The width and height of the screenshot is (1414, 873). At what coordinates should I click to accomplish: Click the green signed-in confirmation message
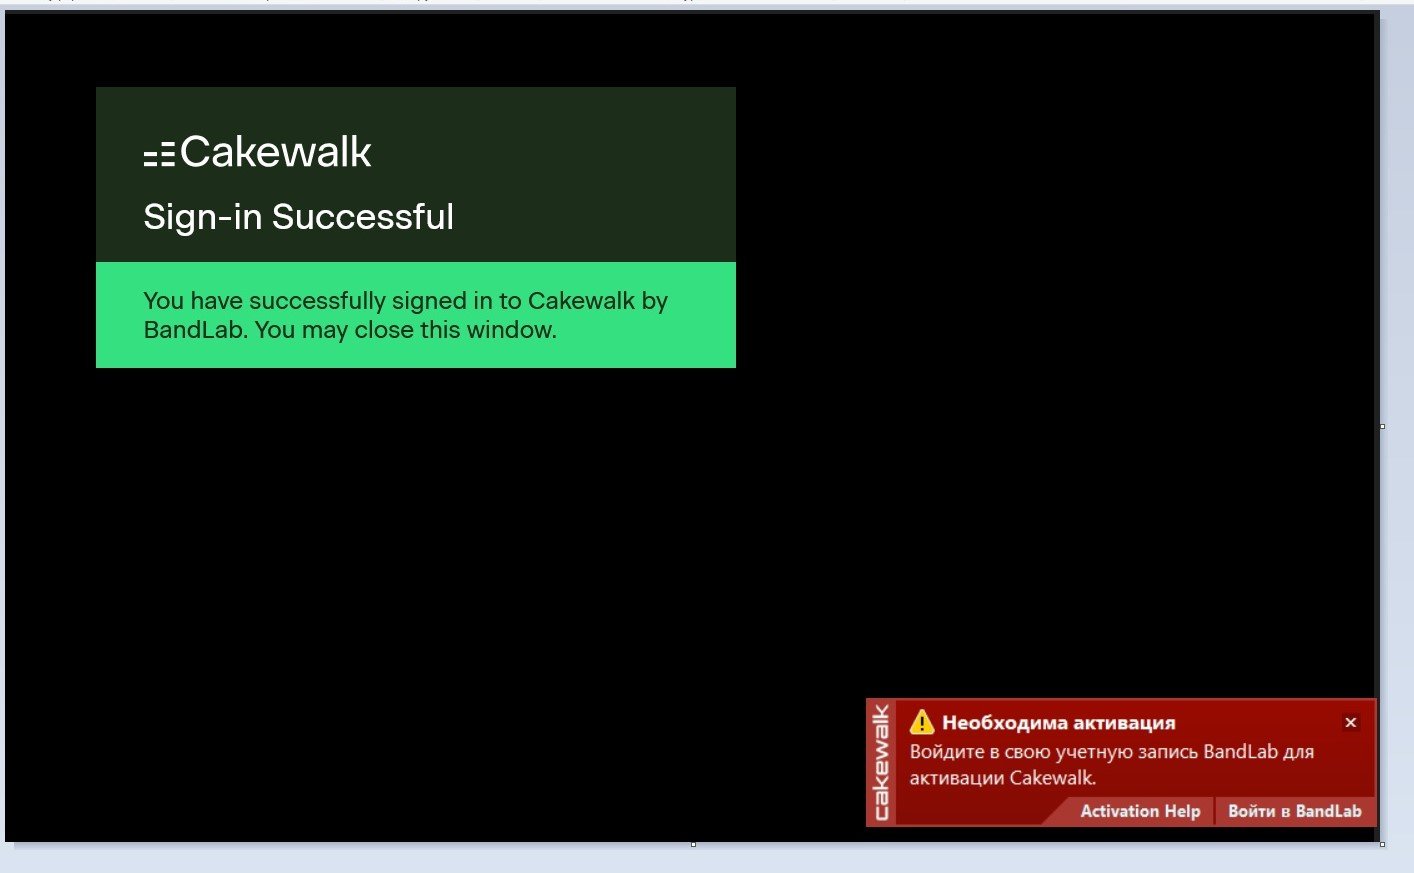click(416, 315)
